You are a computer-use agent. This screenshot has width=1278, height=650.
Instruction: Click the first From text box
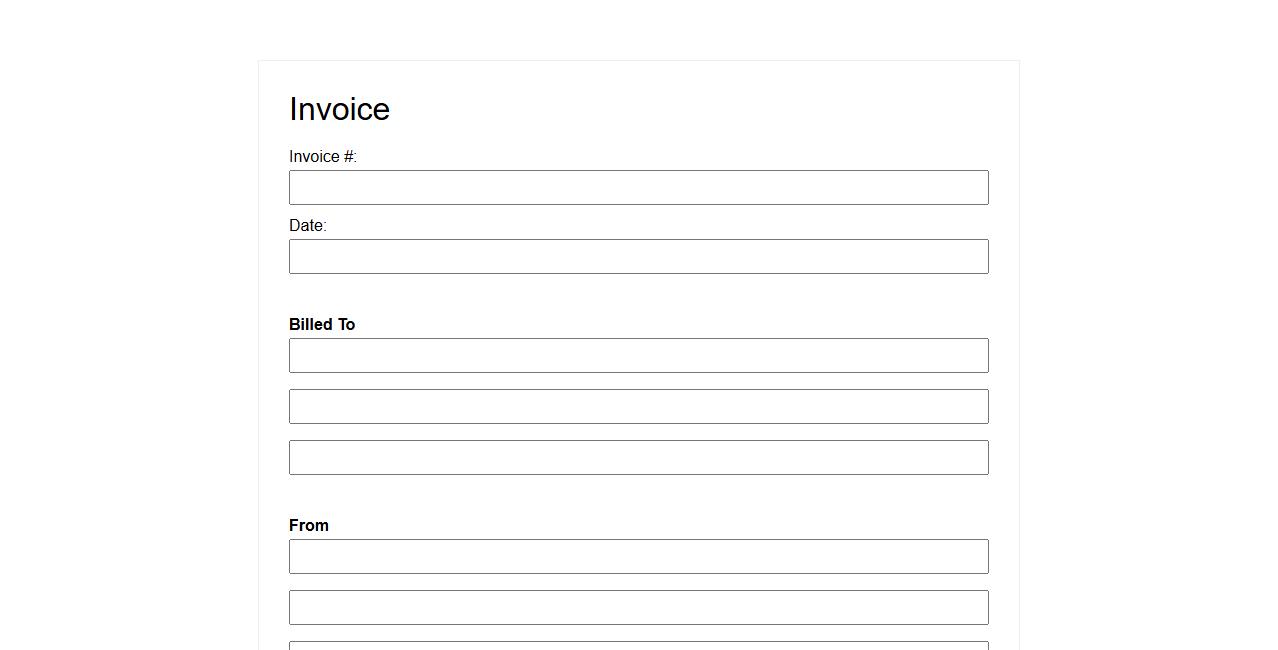pyautogui.click(x=638, y=557)
